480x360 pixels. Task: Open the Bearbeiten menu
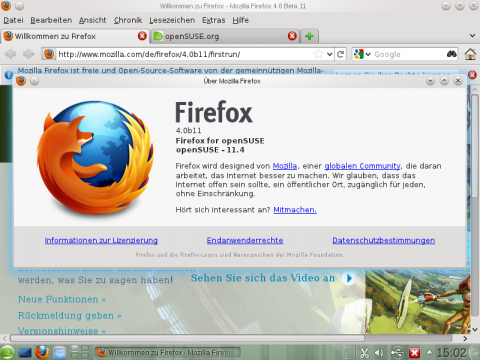click(x=51, y=20)
